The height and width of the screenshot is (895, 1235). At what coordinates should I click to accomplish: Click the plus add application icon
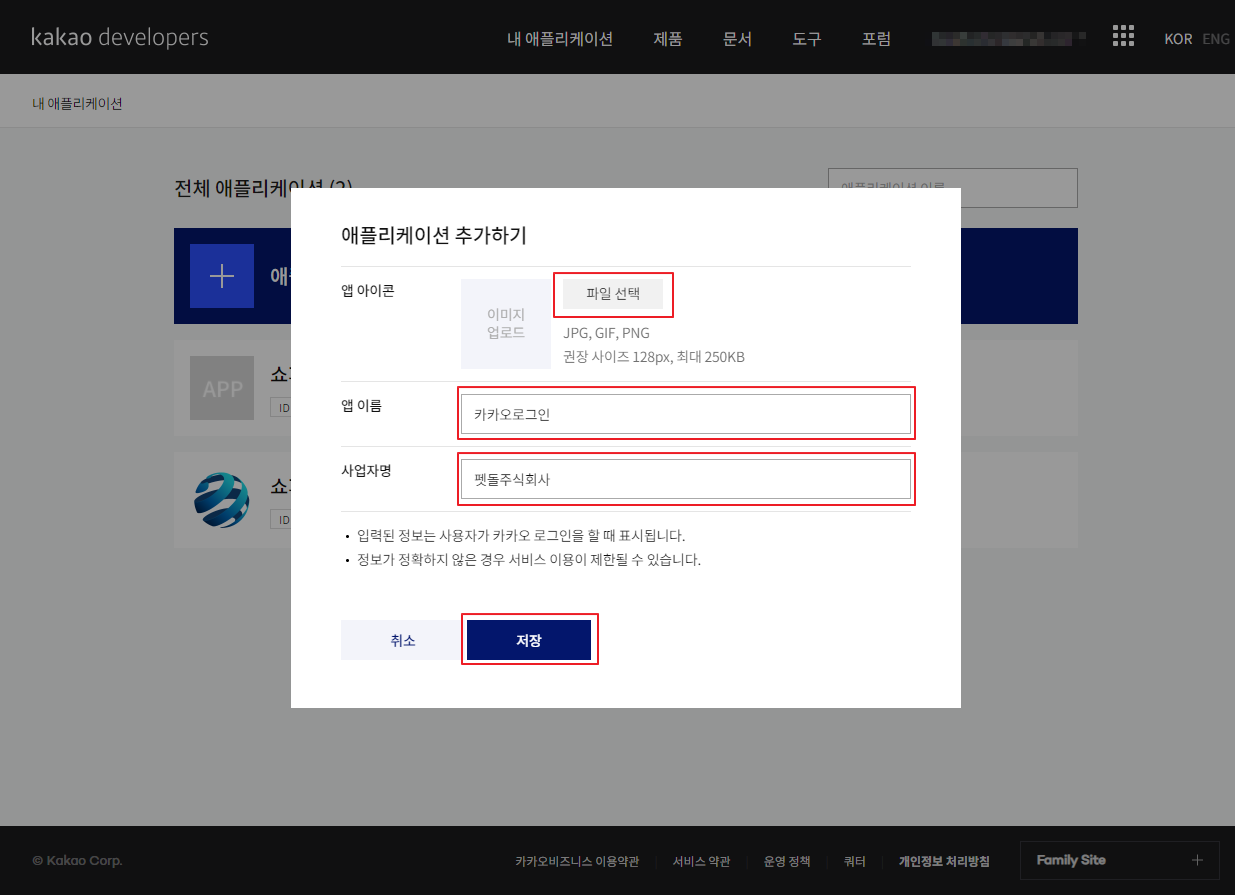click(x=222, y=276)
